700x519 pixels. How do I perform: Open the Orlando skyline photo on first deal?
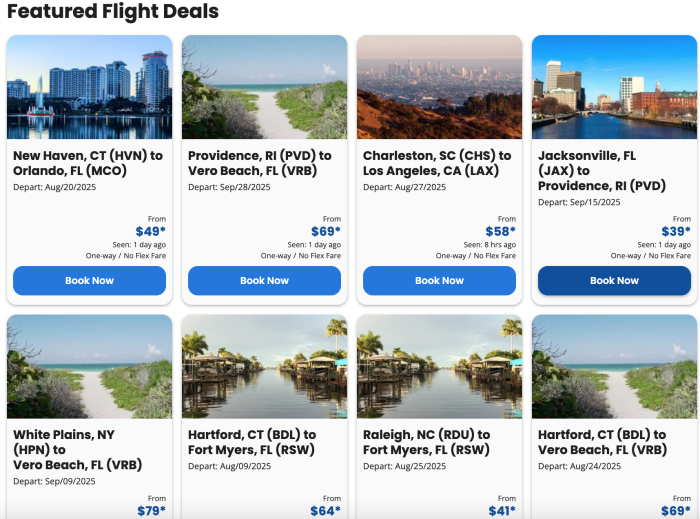click(89, 88)
